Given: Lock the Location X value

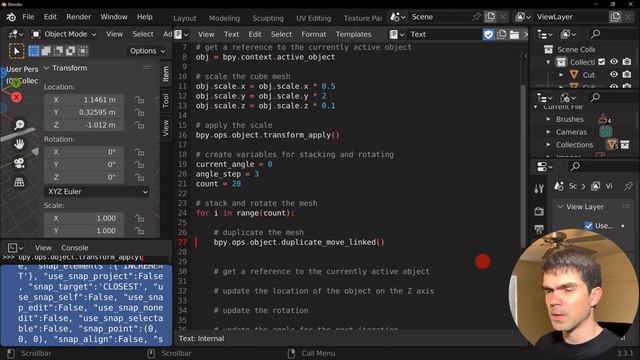Looking at the screenshot, I should pos(139,100).
